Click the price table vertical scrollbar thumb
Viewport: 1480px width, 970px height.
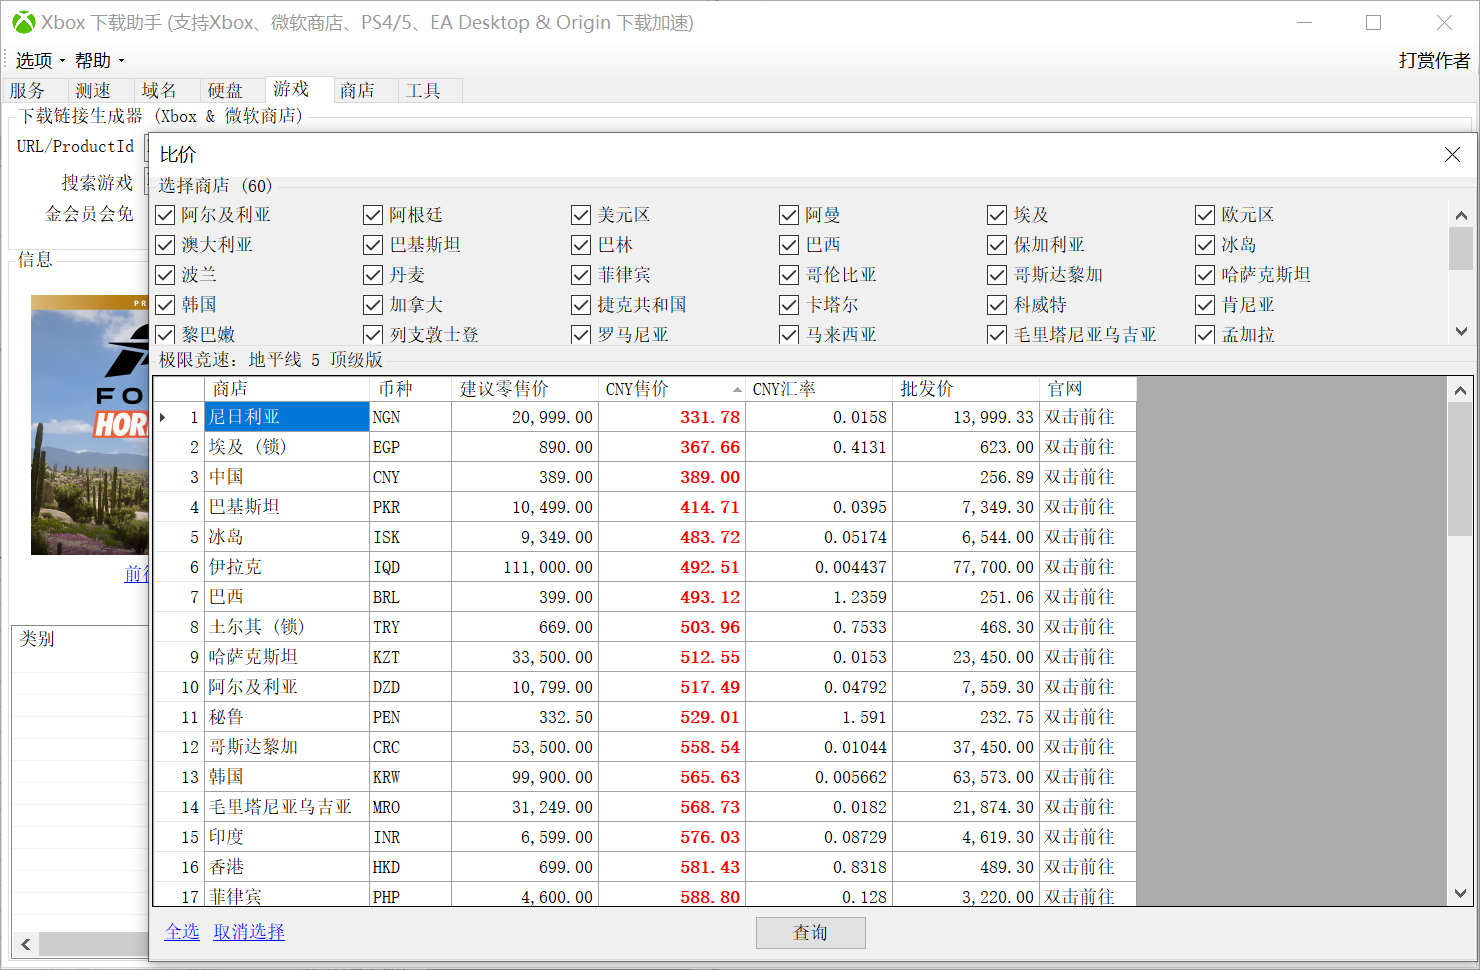coord(1461,469)
